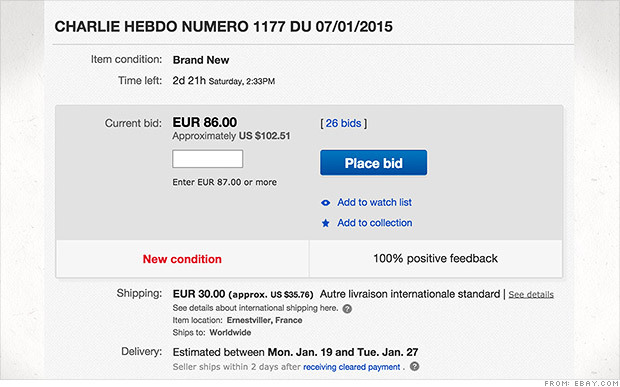This screenshot has height=387, width=620.
Task: Click the Brand New item condition value
Action: click(x=201, y=60)
